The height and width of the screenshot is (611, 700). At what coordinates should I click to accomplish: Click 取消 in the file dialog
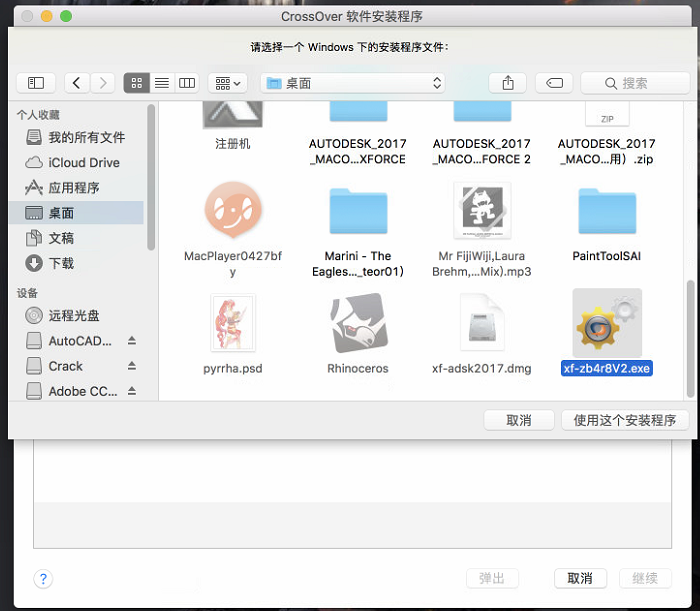tap(519, 420)
